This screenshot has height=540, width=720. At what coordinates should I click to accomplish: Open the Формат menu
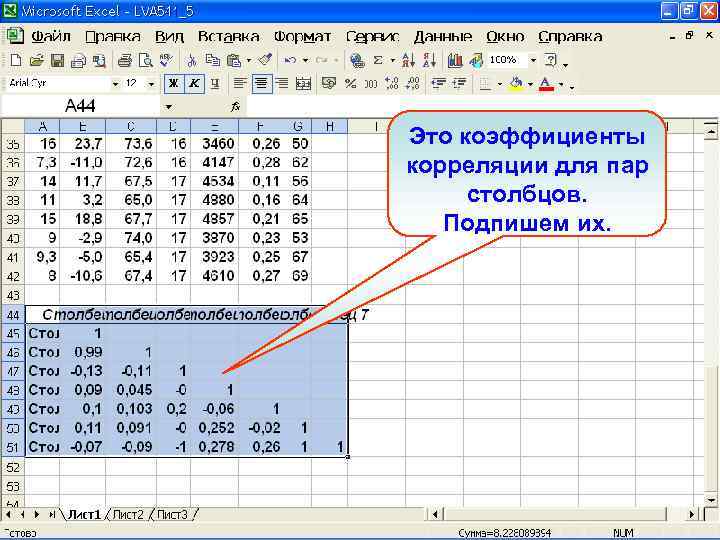302,36
